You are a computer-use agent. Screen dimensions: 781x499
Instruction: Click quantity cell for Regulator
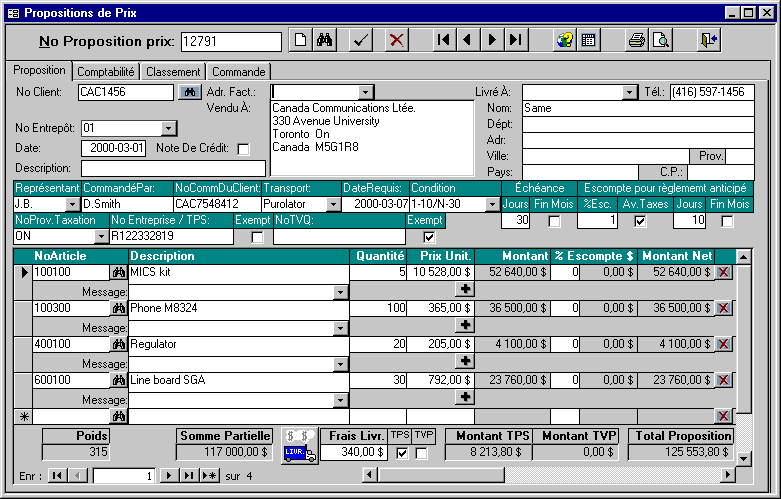point(378,344)
